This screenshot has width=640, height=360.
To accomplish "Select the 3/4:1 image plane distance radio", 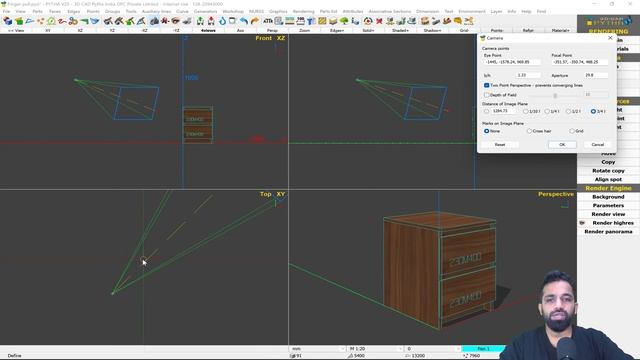I will tap(593, 111).
